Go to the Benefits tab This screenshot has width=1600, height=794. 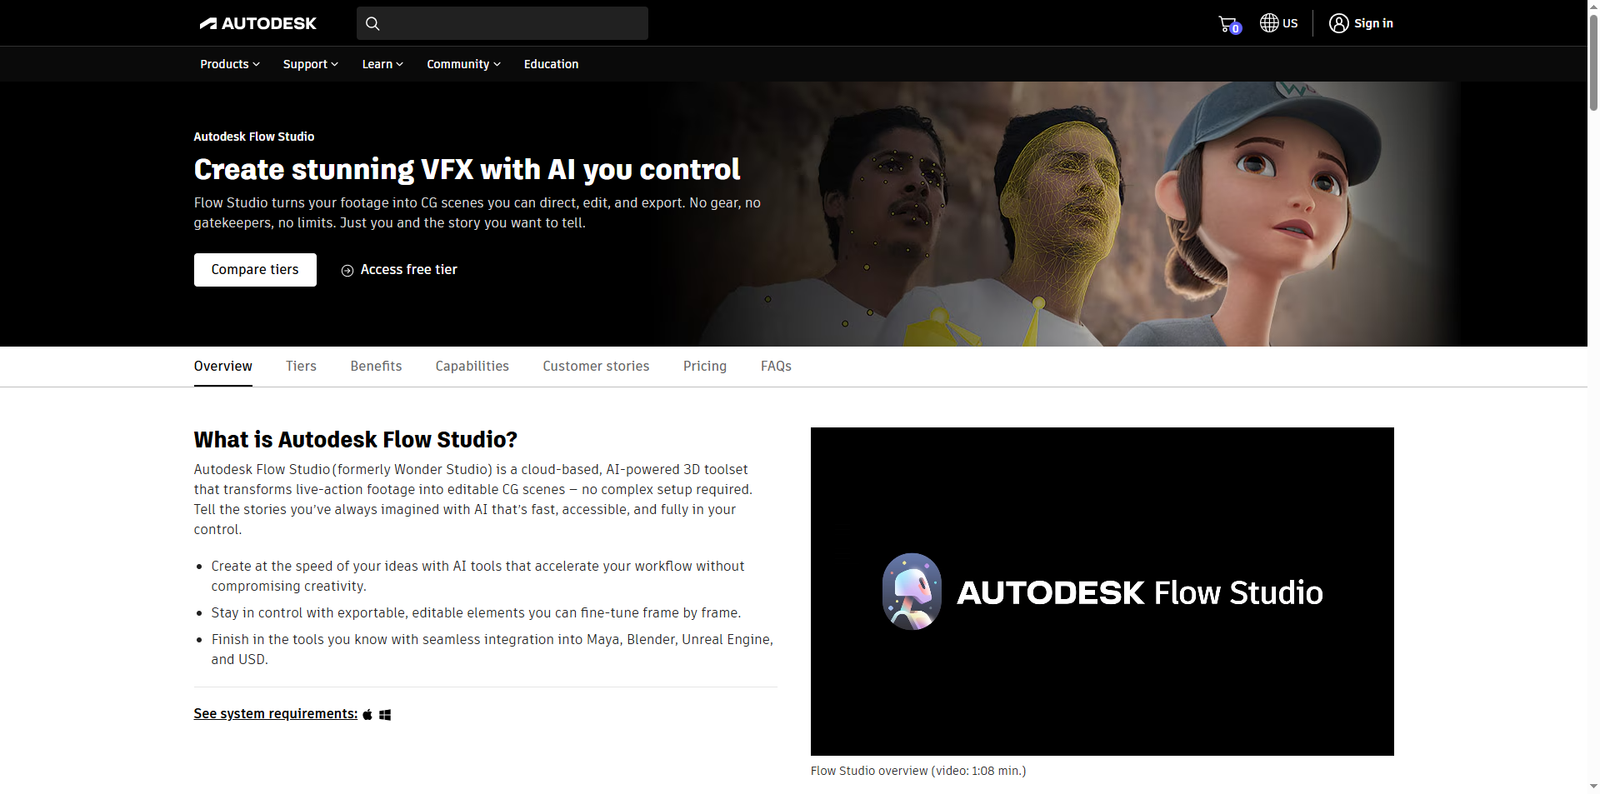tap(376, 366)
